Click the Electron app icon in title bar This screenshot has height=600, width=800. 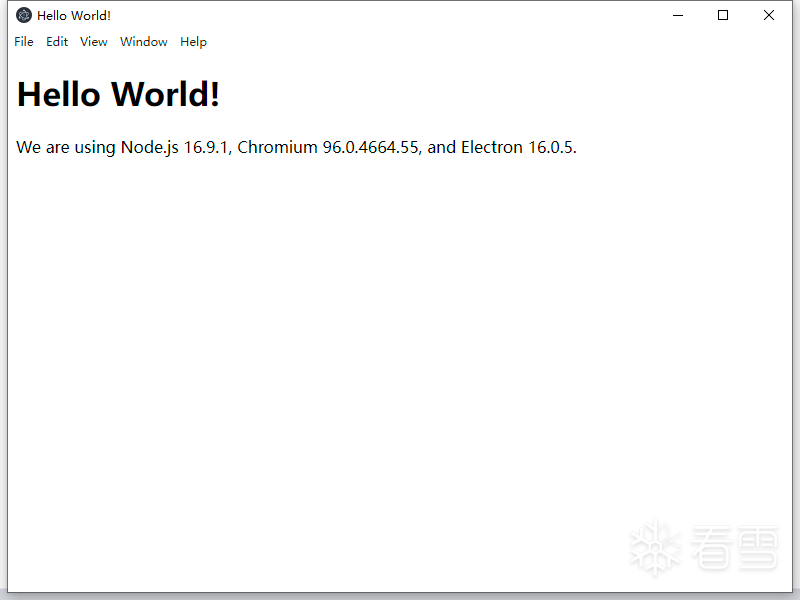[23, 15]
